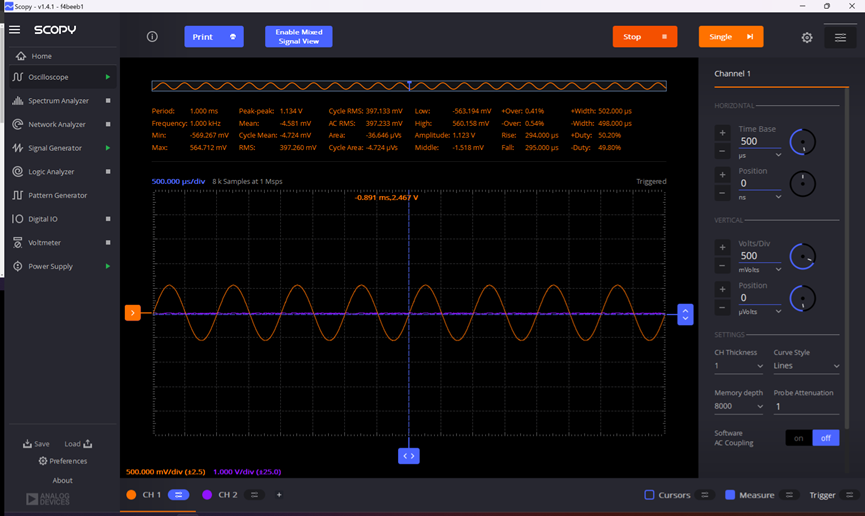Viewport: 865px width, 516px height.
Task: Open vertical Position unit dropdown (µVolts)
Action: [760, 312]
